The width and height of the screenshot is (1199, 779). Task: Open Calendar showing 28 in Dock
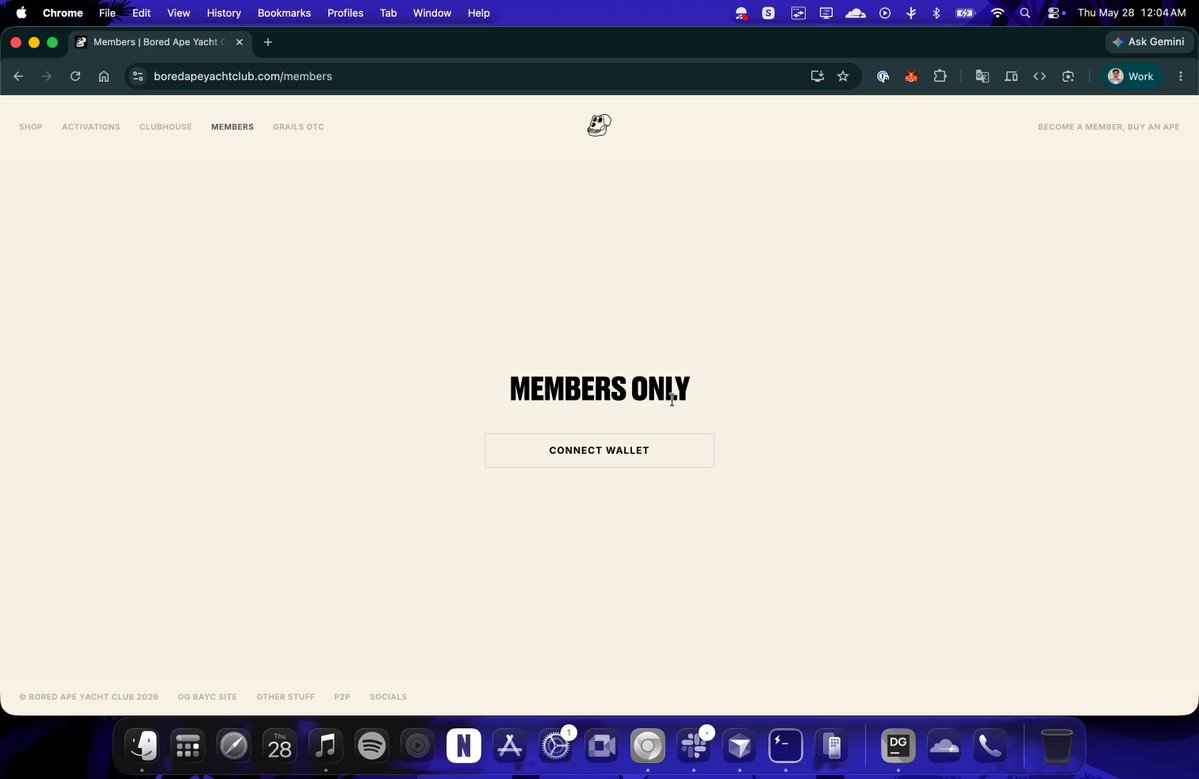pyautogui.click(x=279, y=745)
